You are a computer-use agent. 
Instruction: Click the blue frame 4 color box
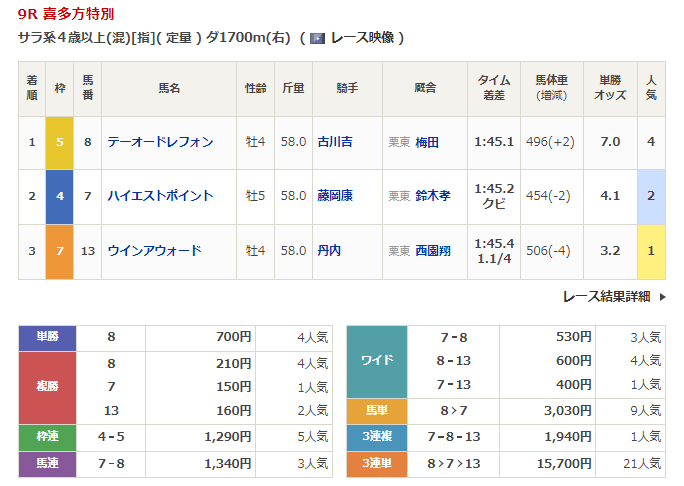coord(60,196)
